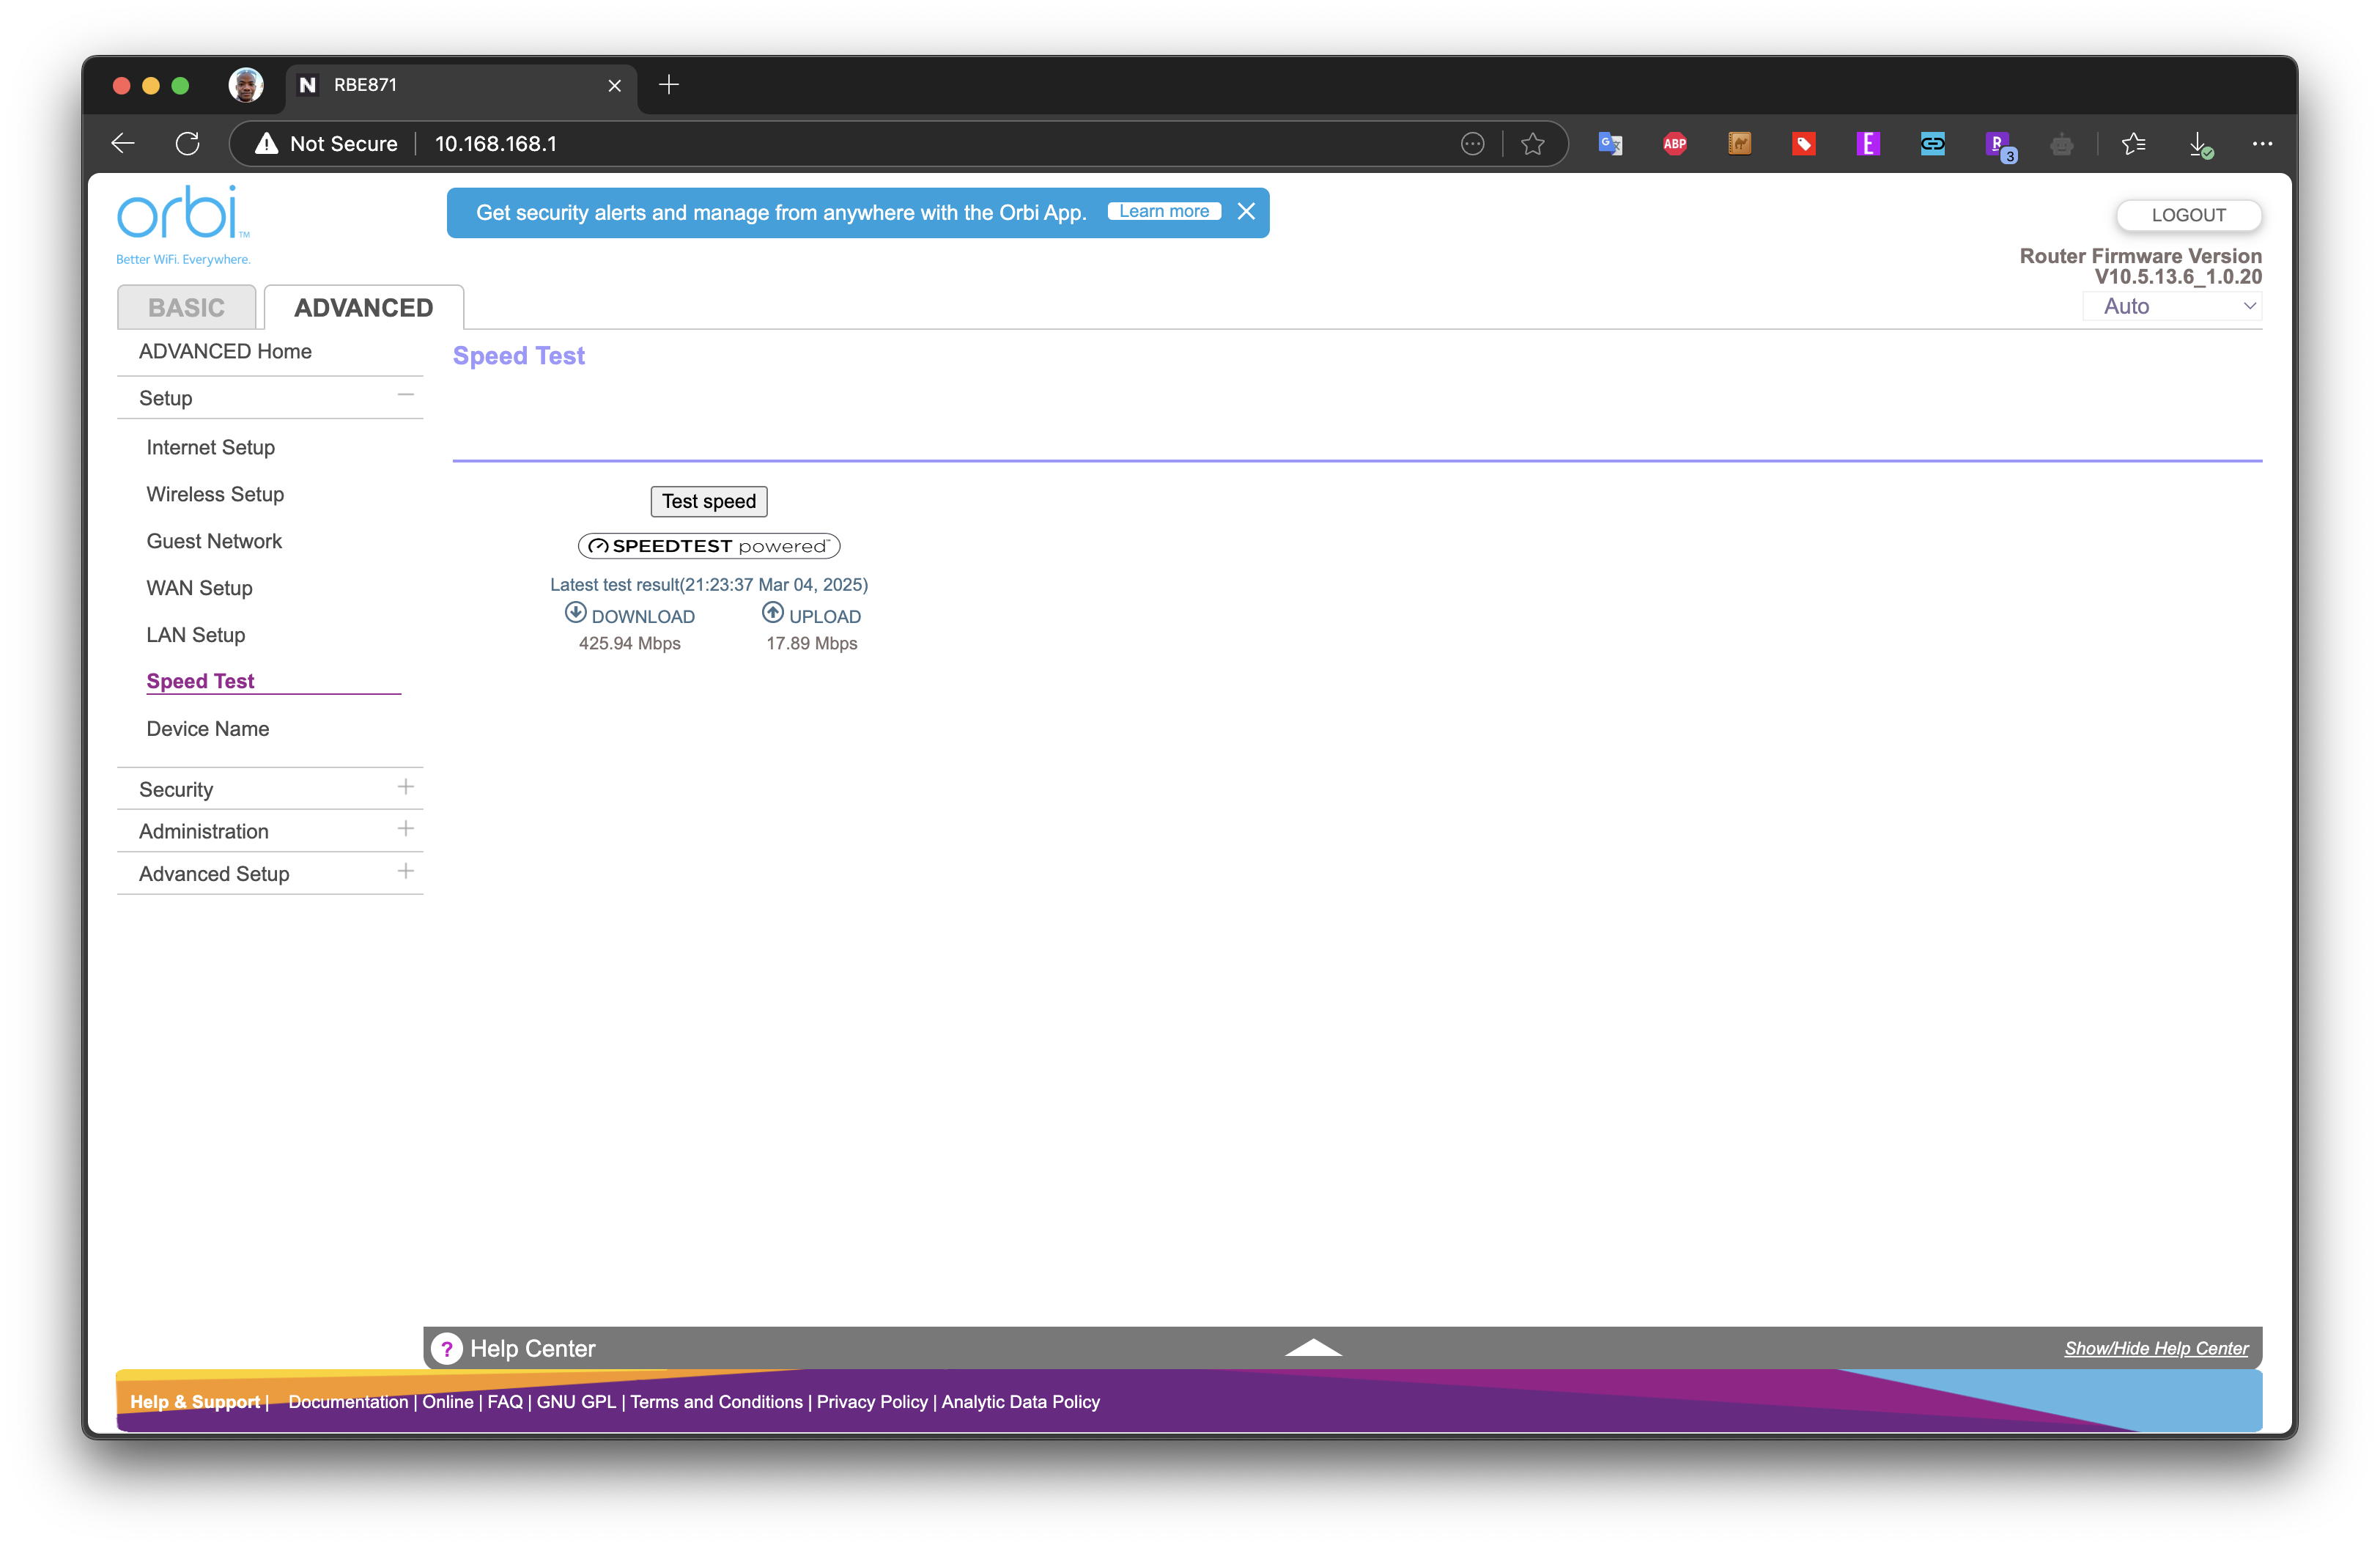The height and width of the screenshot is (1548, 2380).
Task: Open the browser favorites list icon
Action: point(2133,144)
